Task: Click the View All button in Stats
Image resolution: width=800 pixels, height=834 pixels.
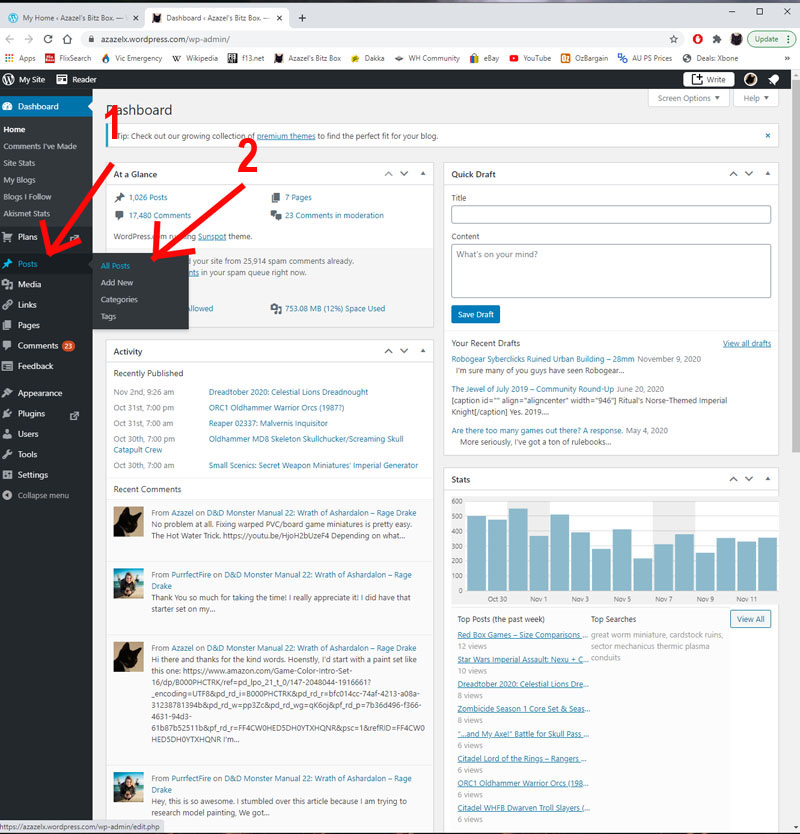Action: pyautogui.click(x=750, y=619)
